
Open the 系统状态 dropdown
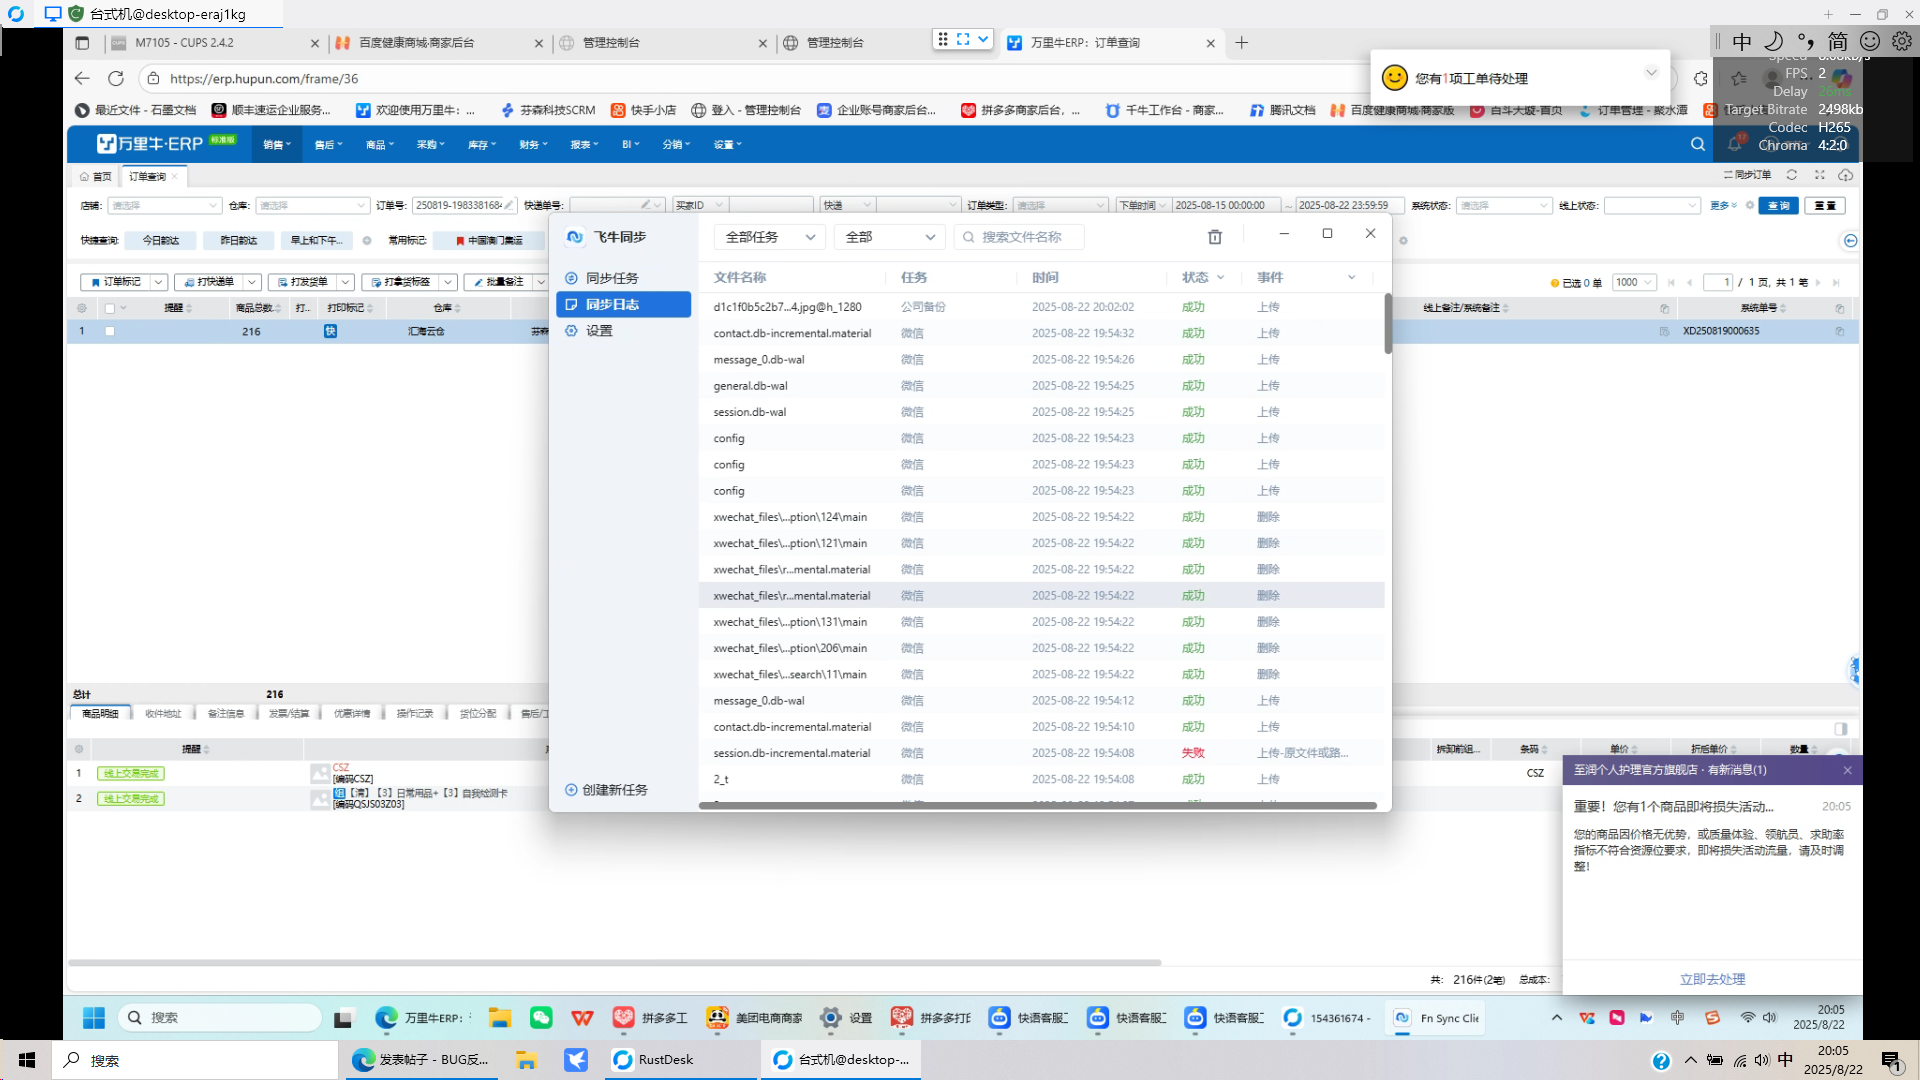(1503, 205)
